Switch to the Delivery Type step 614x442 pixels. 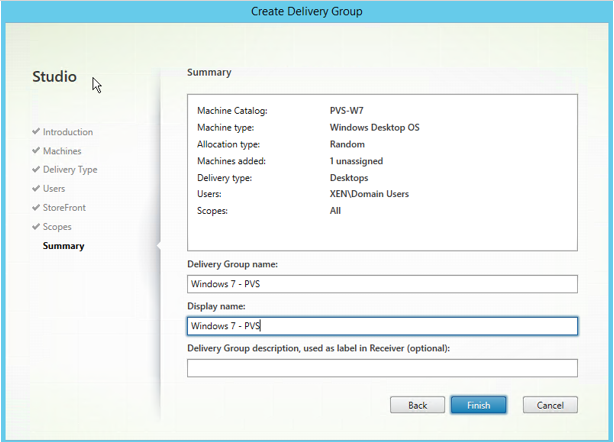[x=70, y=170]
